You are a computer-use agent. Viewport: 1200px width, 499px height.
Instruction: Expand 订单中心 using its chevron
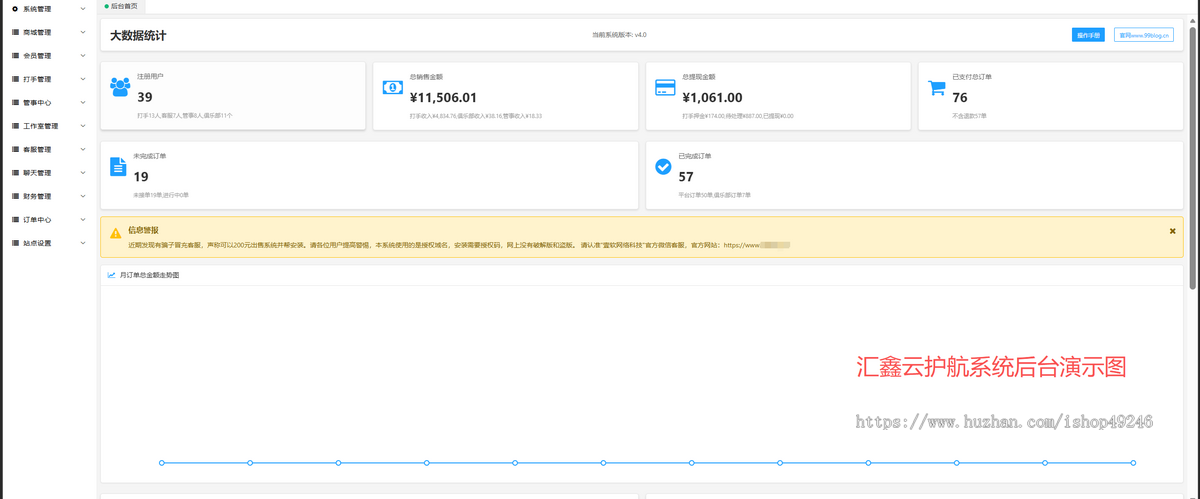[x=83, y=219]
